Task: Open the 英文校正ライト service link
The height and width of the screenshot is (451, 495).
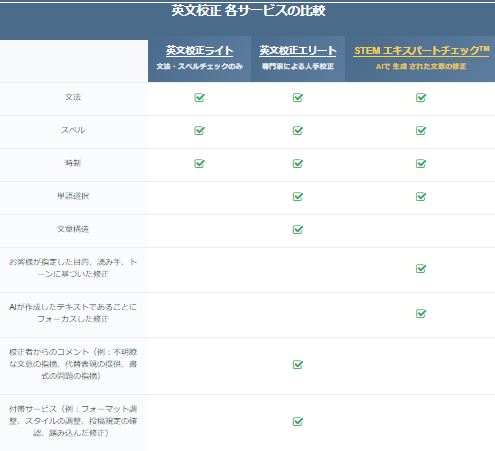Action: coord(199,51)
